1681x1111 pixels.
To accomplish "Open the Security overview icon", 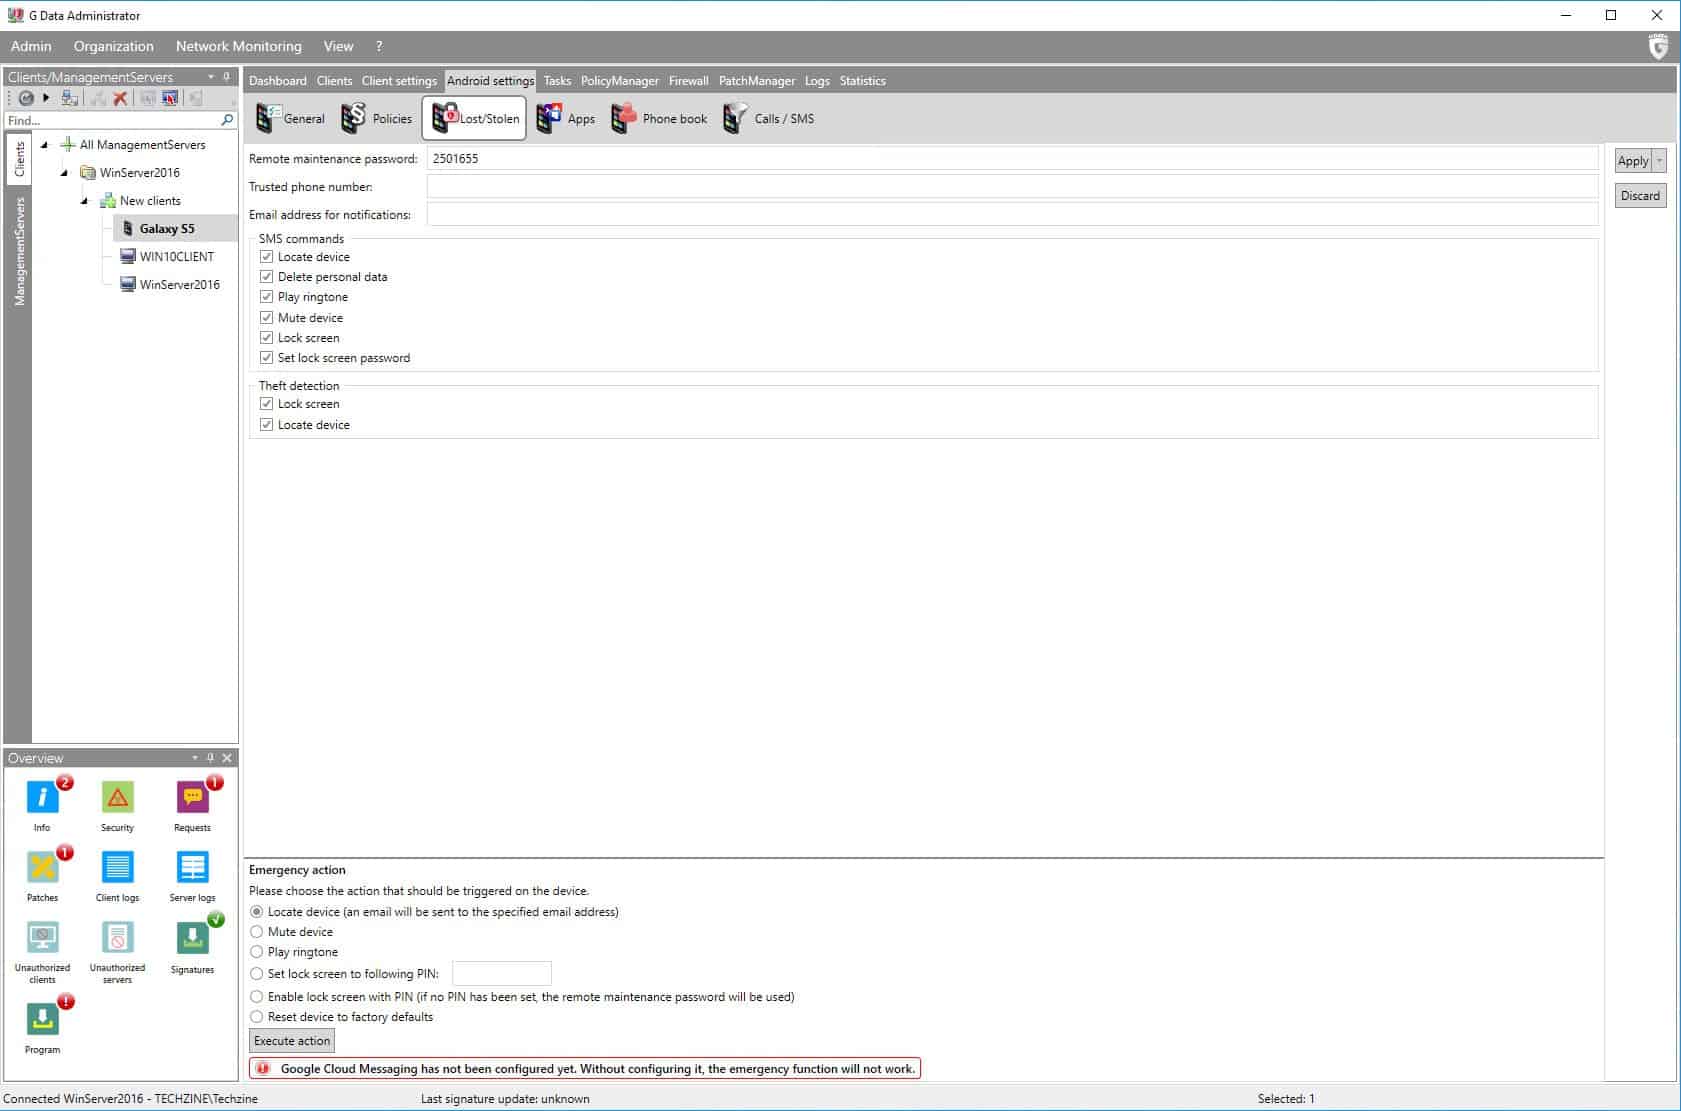I will [x=117, y=797].
